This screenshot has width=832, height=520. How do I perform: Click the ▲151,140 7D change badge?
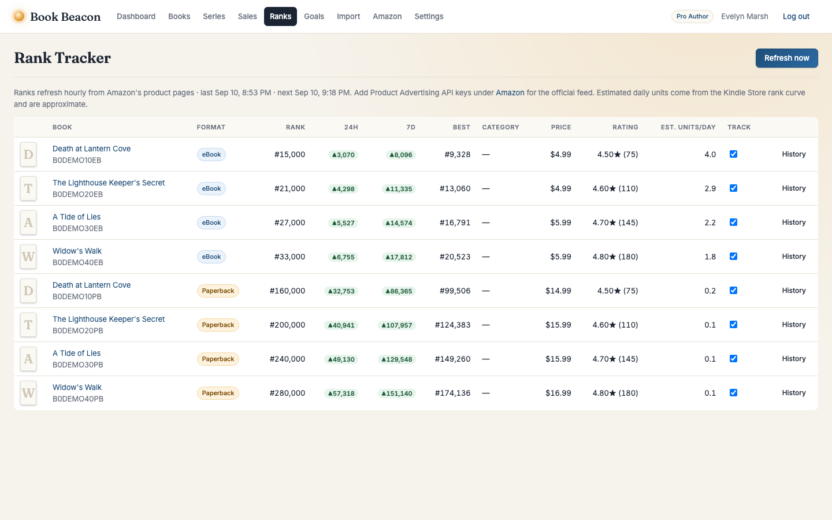pyautogui.click(x=396, y=394)
